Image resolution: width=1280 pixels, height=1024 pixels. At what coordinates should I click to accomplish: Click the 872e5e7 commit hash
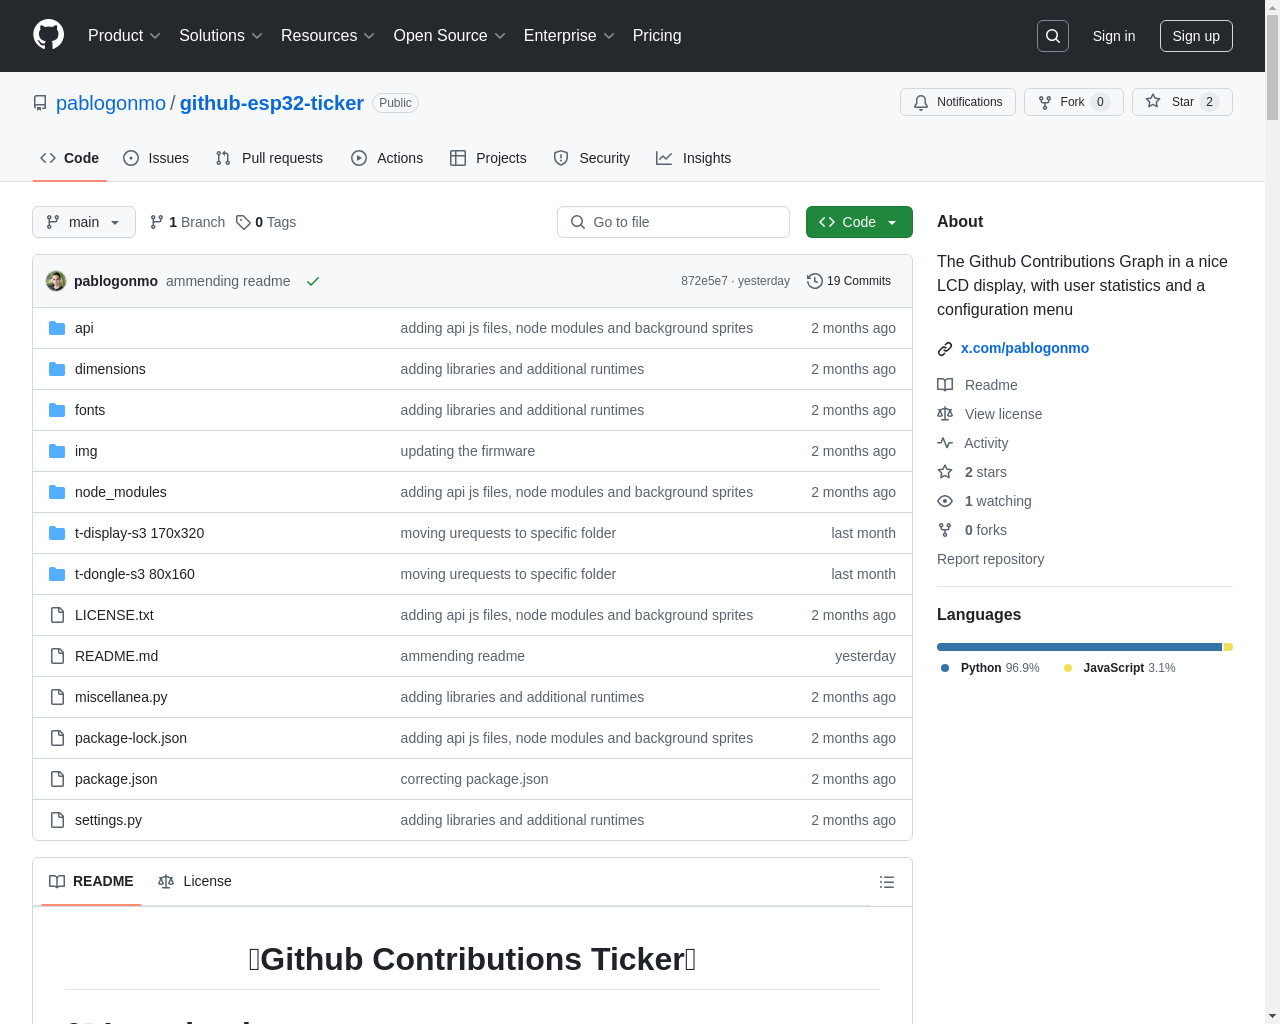[x=704, y=281]
